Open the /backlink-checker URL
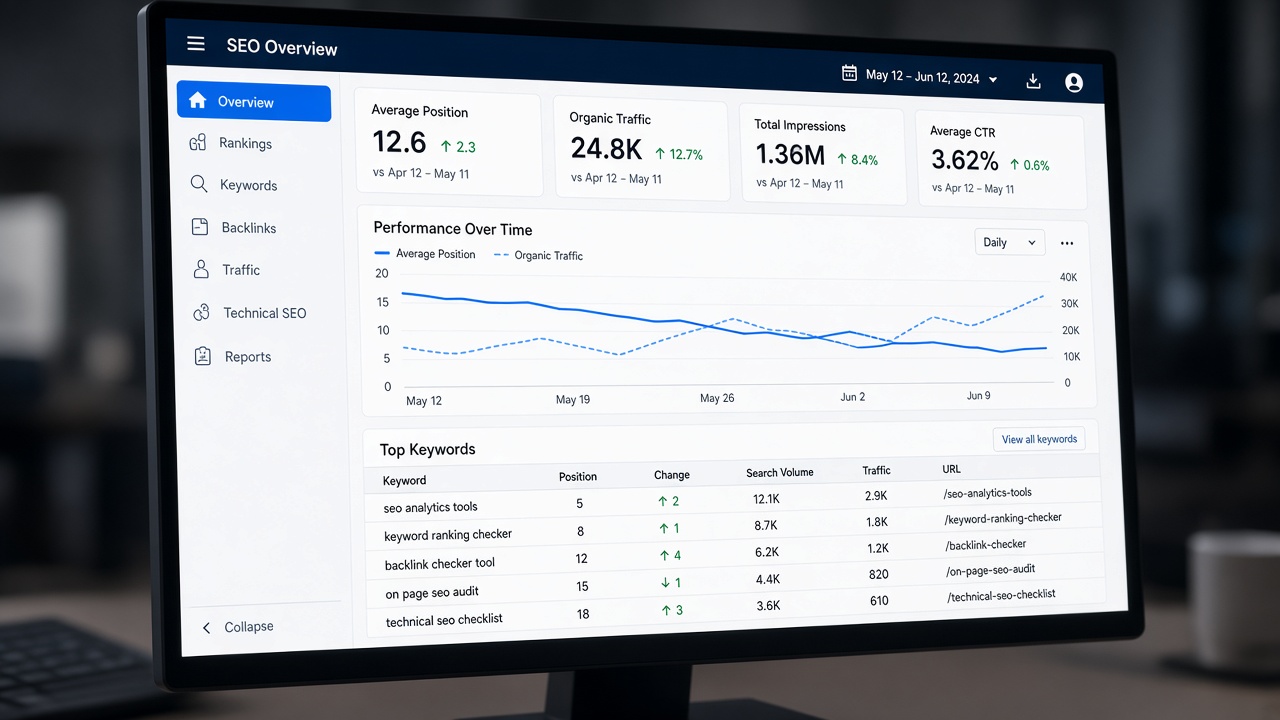 985,545
